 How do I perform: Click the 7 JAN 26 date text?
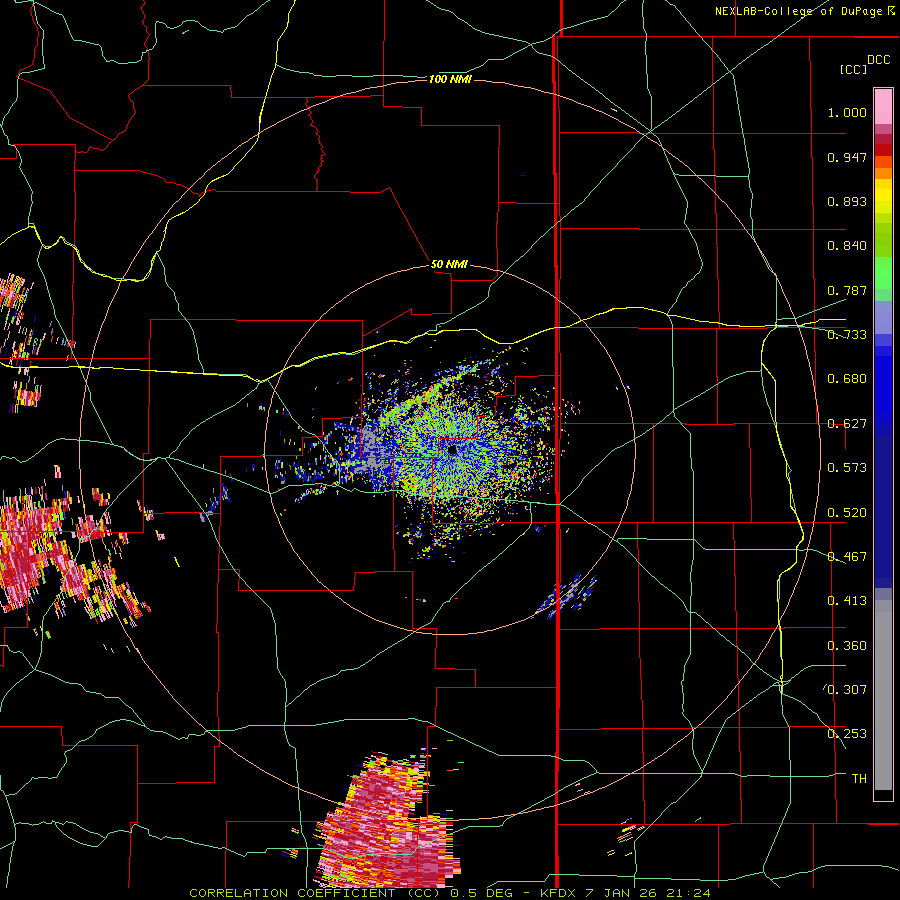coord(622,893)
